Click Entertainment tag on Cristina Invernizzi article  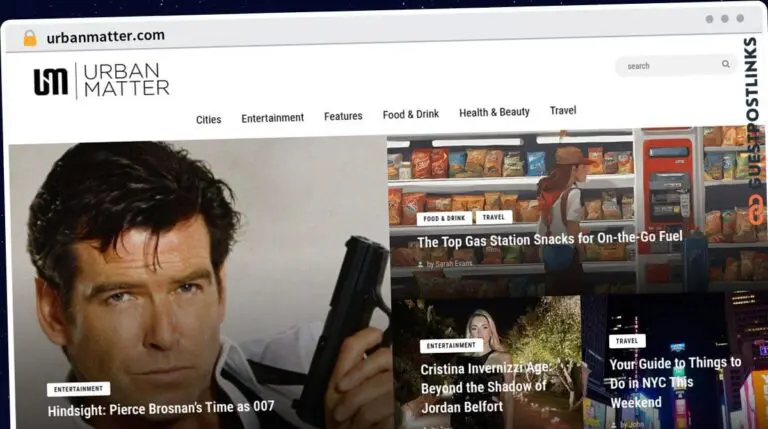coord(451,345)
